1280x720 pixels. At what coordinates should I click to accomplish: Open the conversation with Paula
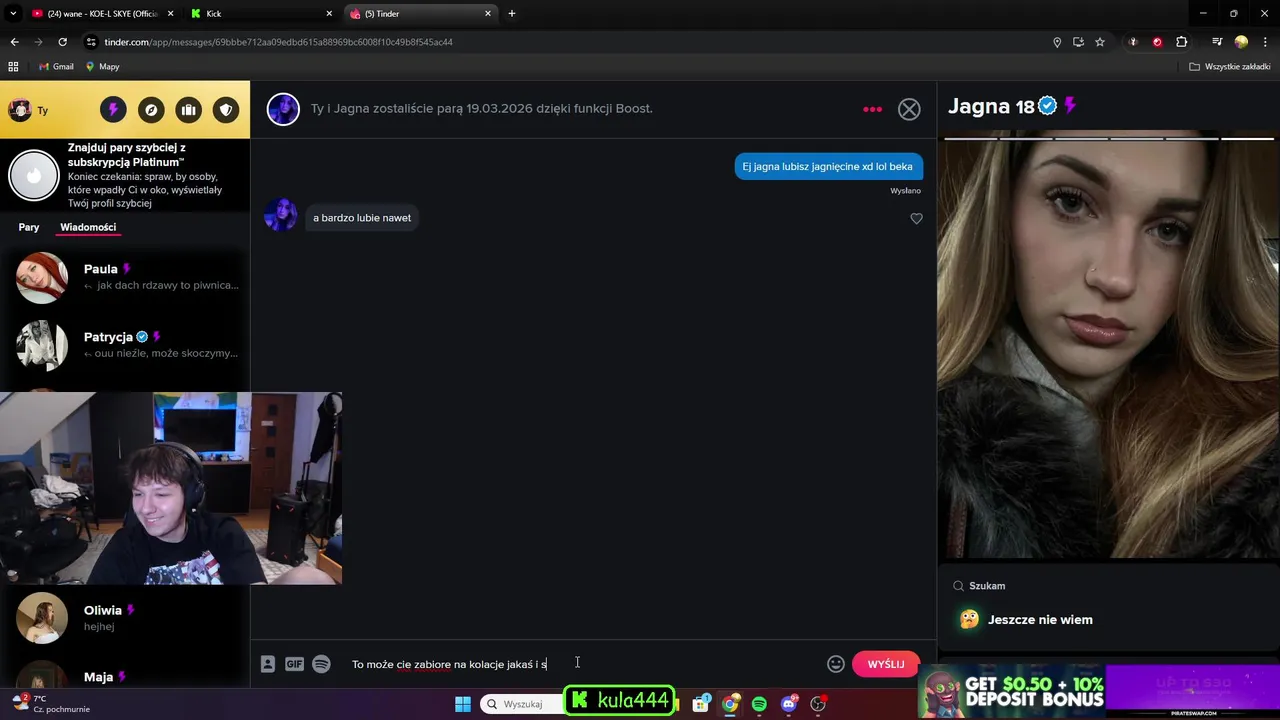click(125, 277)
